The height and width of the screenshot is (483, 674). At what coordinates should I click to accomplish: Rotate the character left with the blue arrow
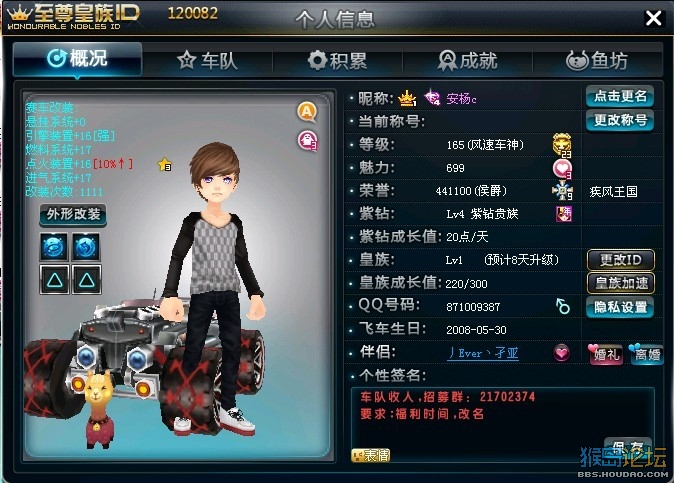tap(54, 247)
